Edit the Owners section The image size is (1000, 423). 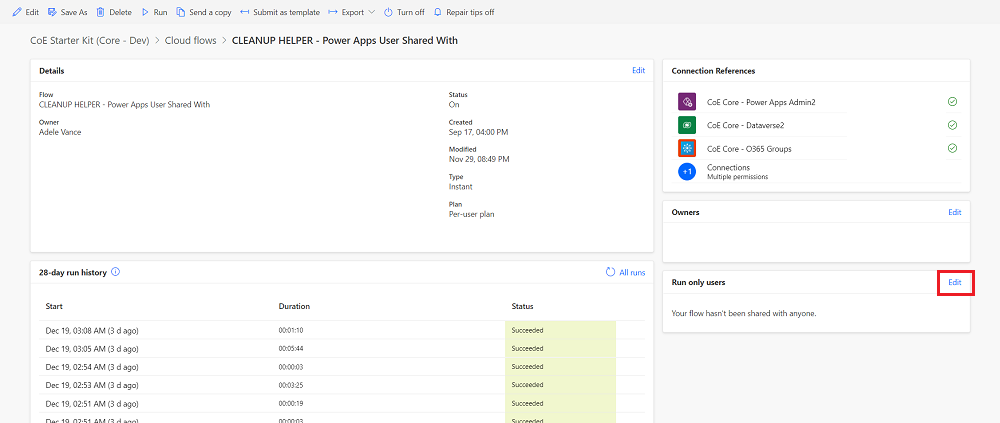point(955,212)
